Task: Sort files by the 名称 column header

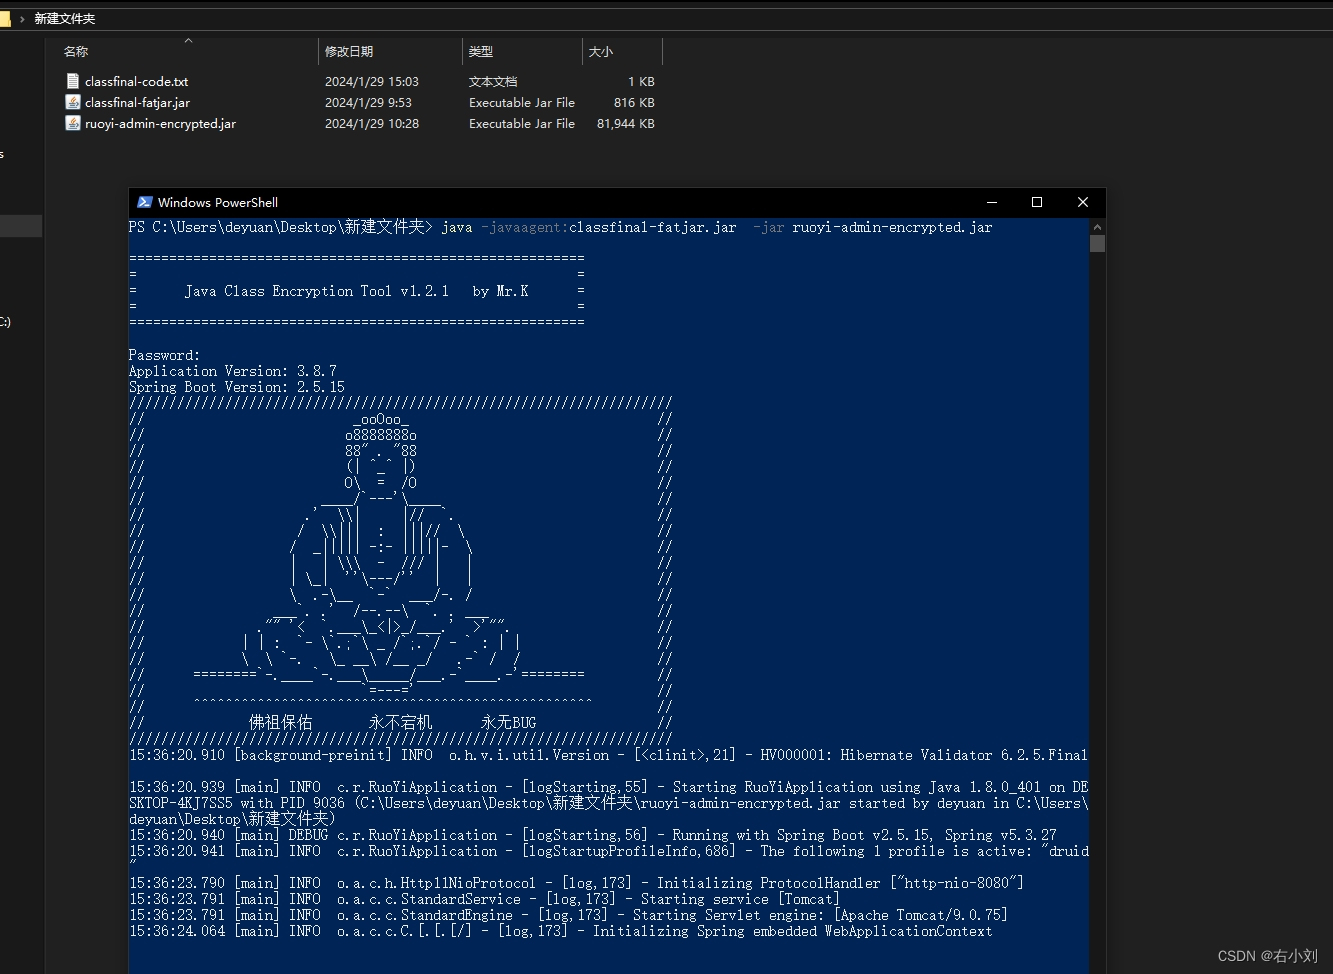Action: pos(76,51)
